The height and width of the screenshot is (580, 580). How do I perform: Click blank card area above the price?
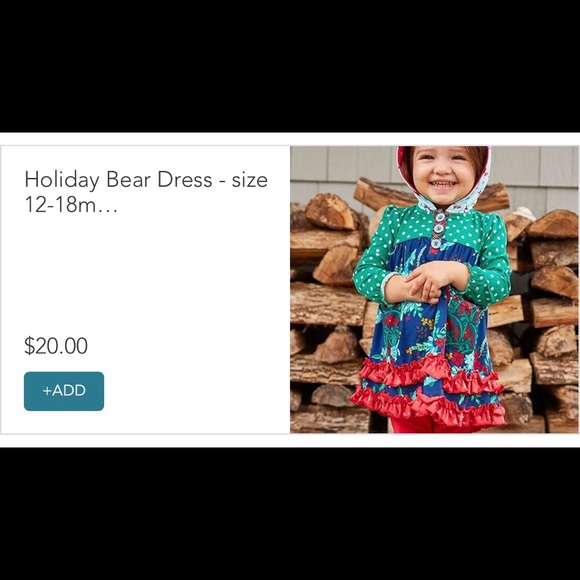(146, 274)
